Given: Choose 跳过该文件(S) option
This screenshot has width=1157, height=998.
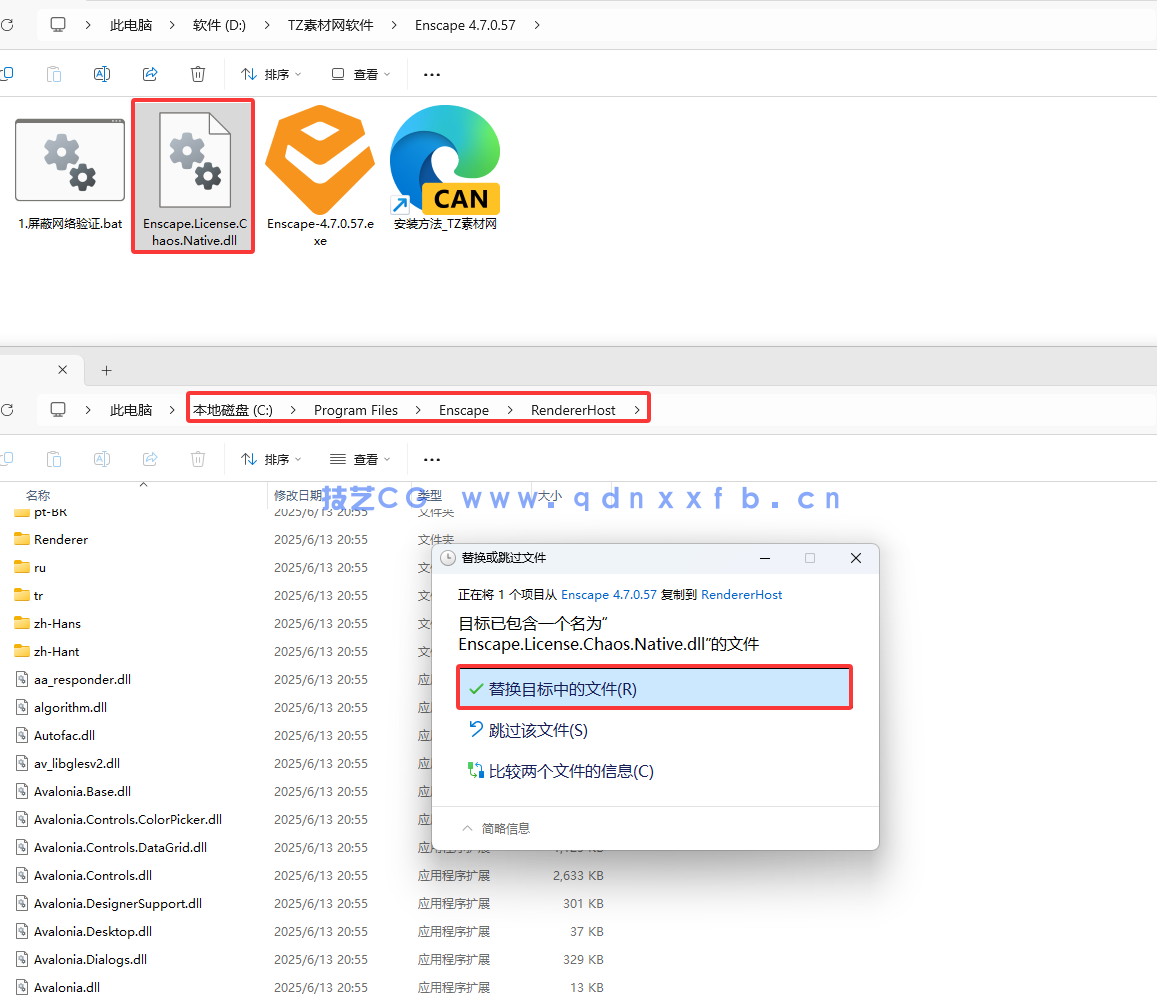Looking at the screenshot, I should (538, 730).
